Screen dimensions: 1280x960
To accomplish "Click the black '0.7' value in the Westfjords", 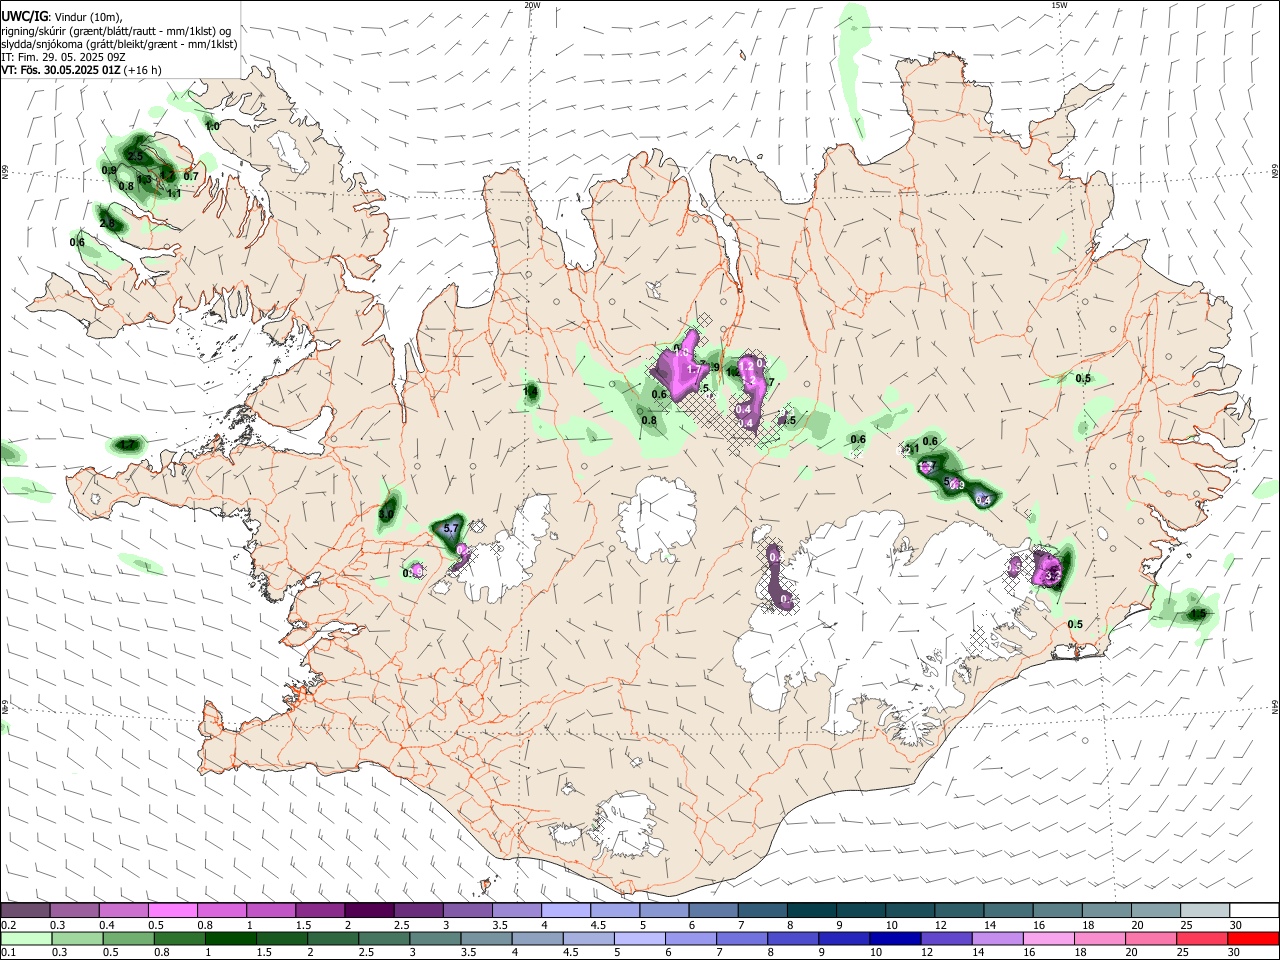I will 191,177.
